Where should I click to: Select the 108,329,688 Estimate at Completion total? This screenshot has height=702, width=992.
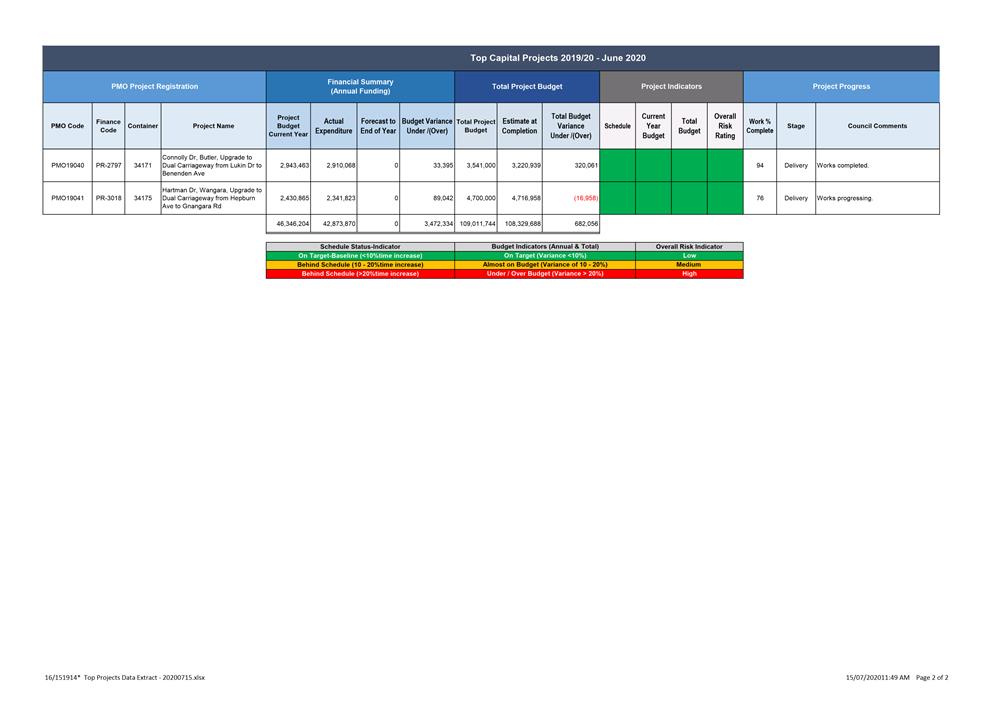(519, 224)
